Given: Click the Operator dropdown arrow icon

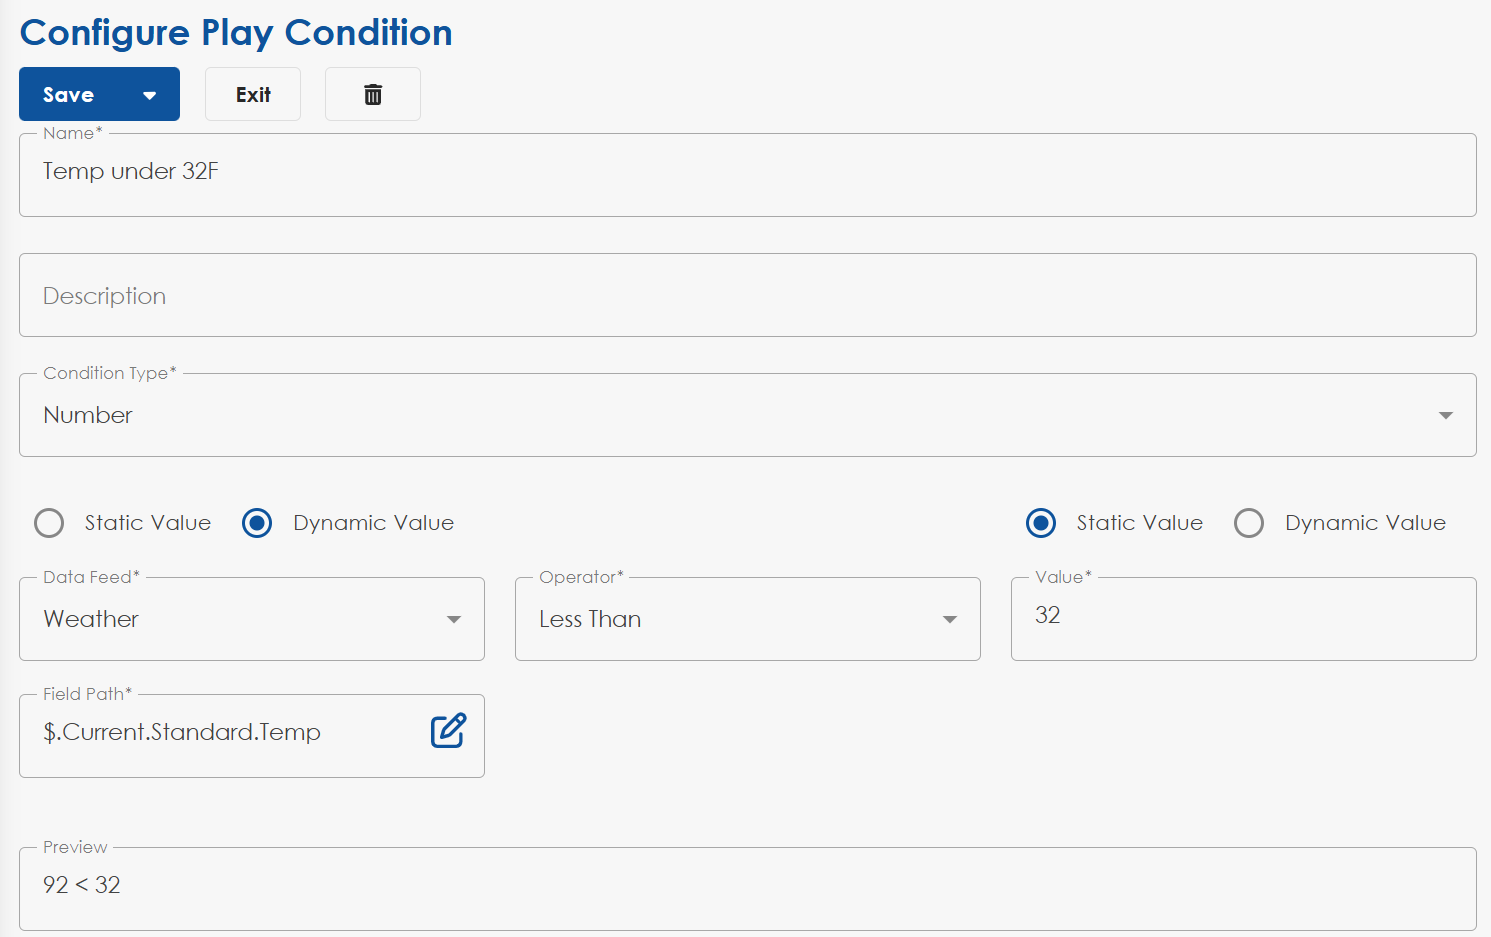Looking at the screenshot, I should click(950, 619).
